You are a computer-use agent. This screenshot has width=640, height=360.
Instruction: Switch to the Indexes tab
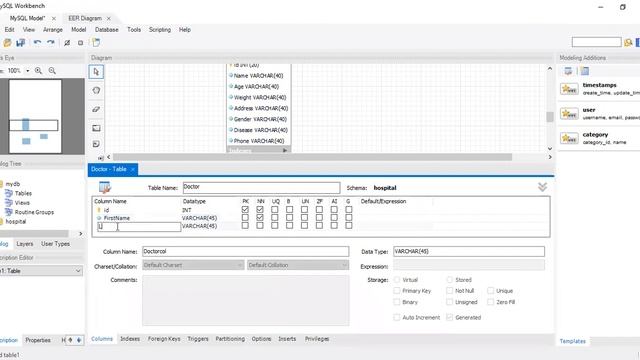[x=130, y=339]
